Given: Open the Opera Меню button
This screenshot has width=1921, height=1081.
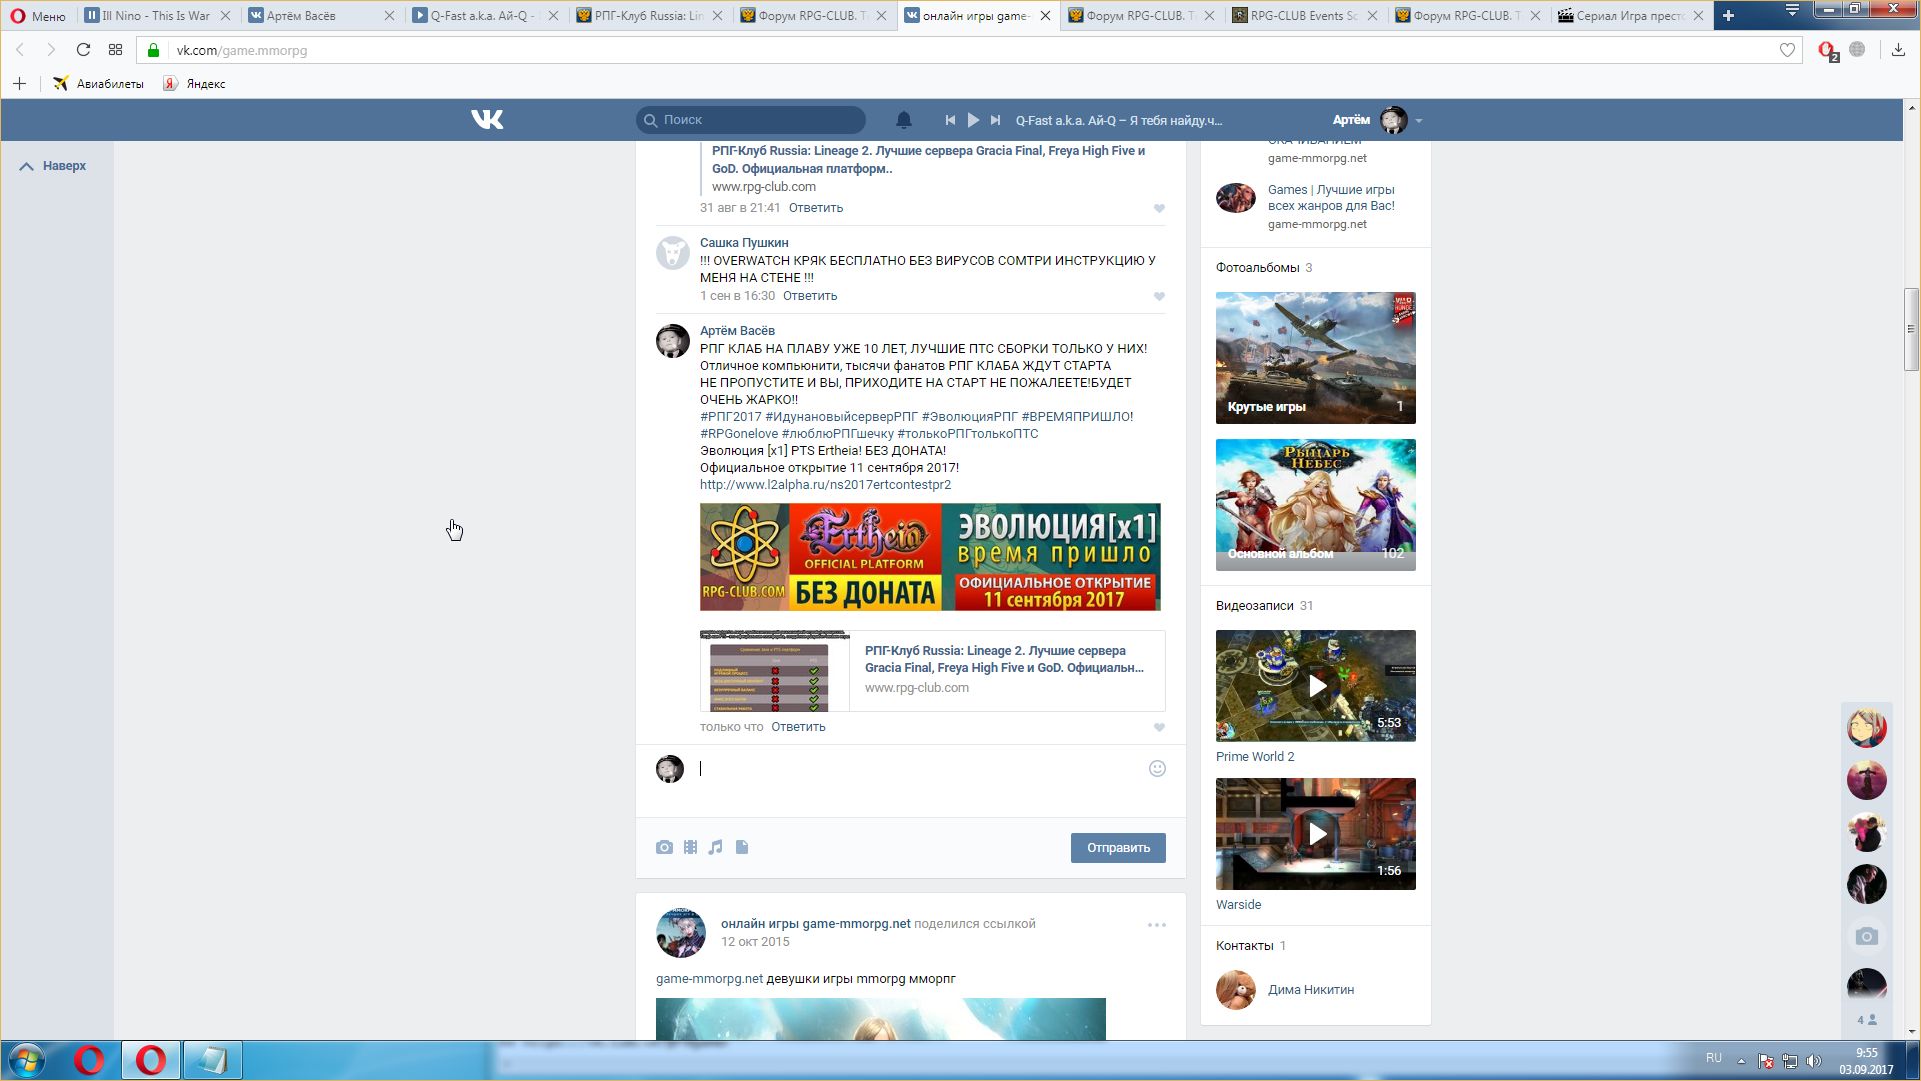Looking at the screenshot, I should click(x=38, y=16).
